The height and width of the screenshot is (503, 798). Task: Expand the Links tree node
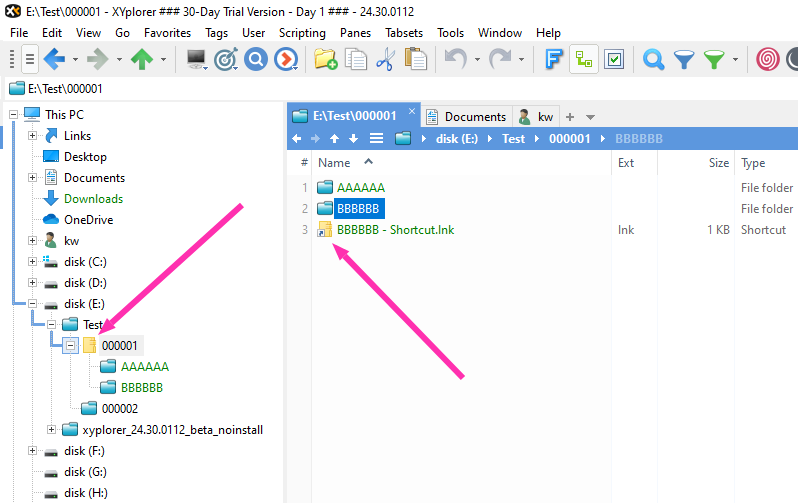[x=33, y=135]
